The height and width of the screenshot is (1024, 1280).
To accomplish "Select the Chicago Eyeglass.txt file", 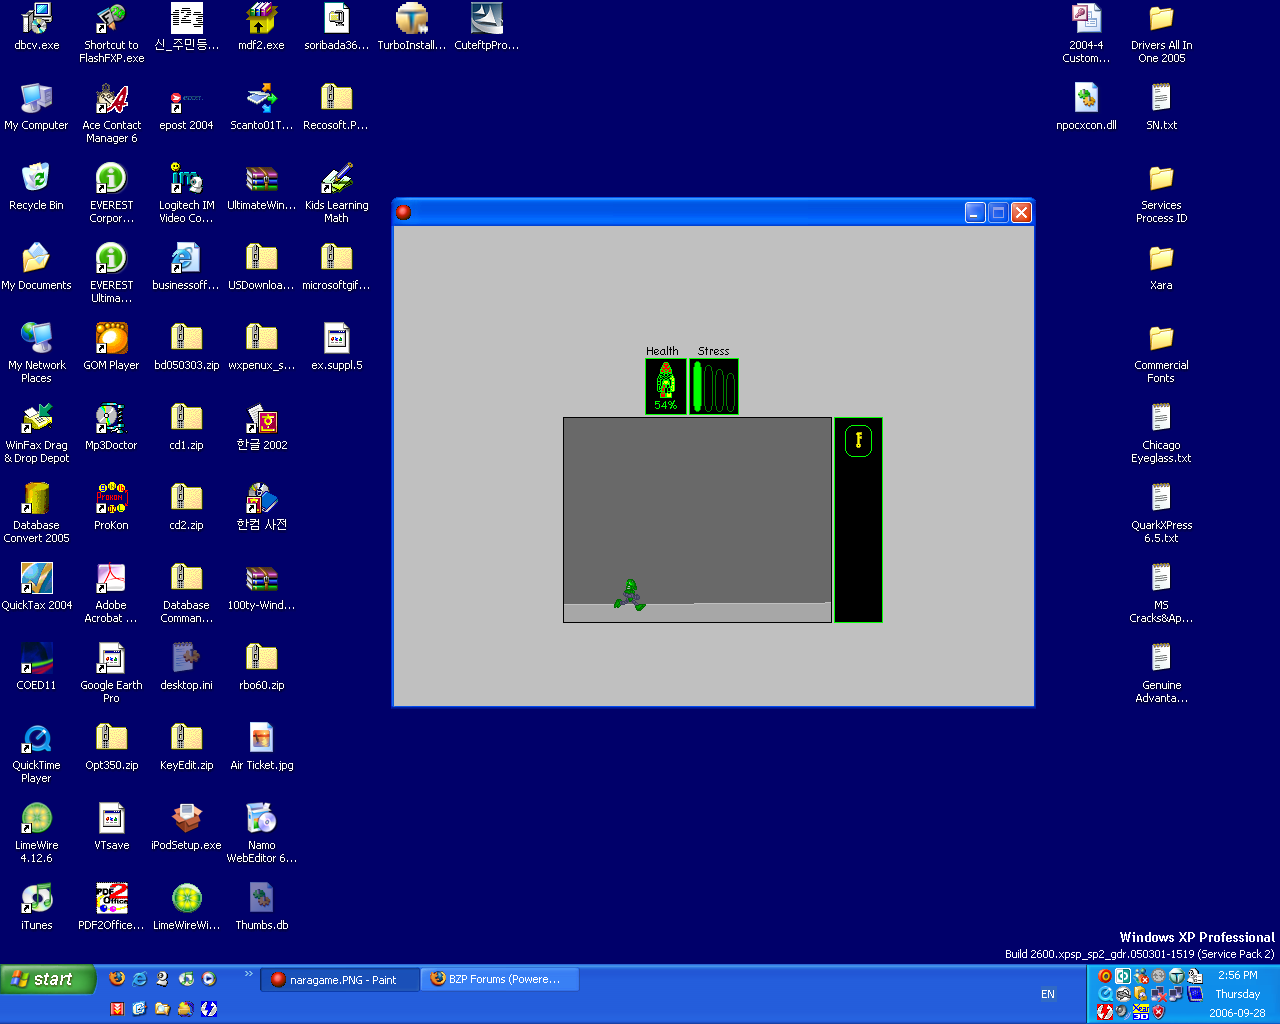I will [1161, 433].
